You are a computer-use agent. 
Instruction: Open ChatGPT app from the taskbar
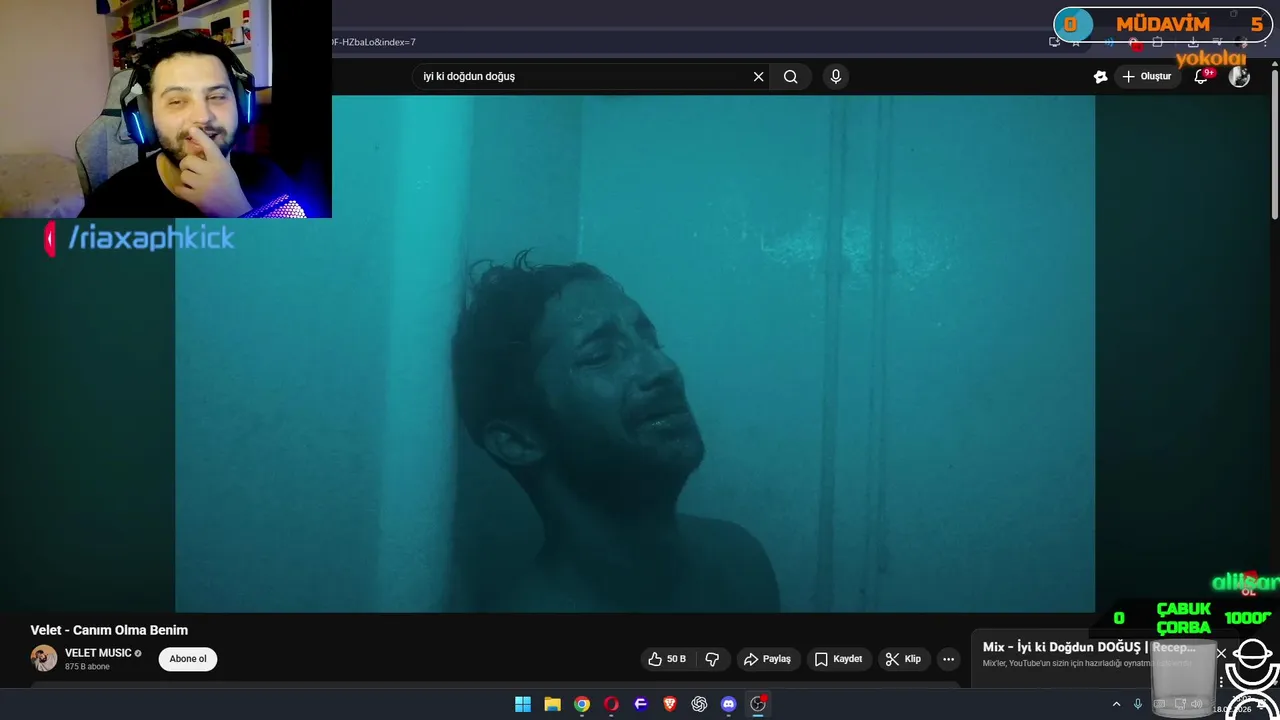point(699,704)
